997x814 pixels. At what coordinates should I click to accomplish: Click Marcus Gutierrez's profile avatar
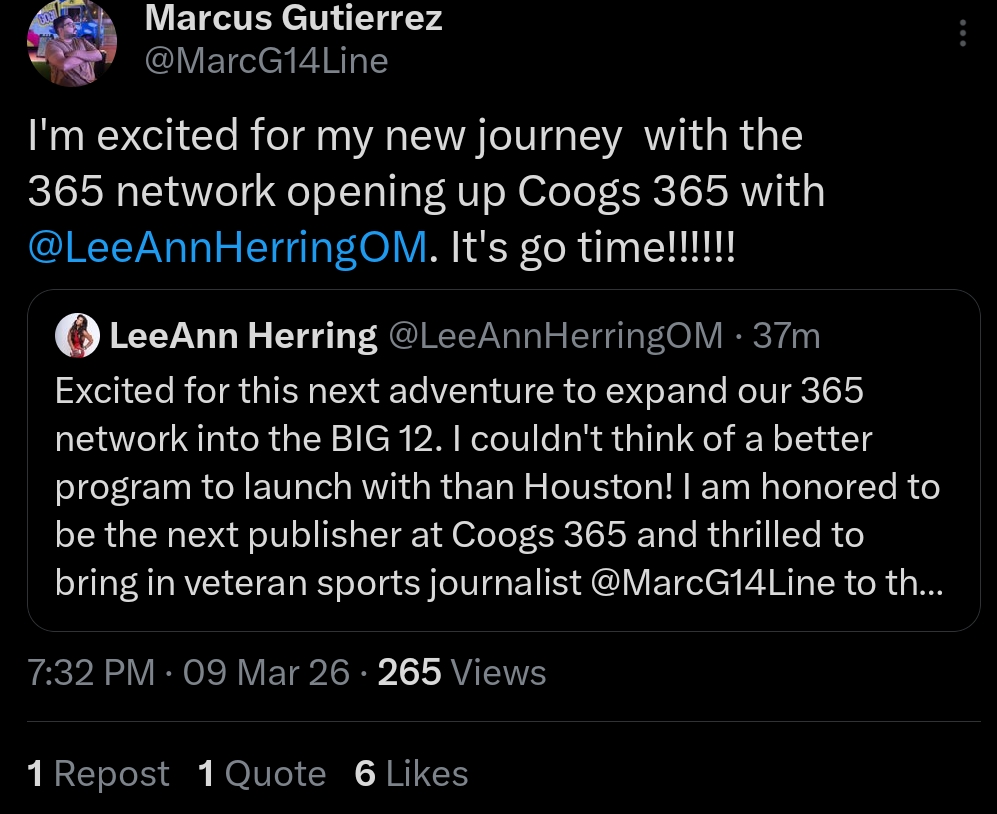pos(72,42)
